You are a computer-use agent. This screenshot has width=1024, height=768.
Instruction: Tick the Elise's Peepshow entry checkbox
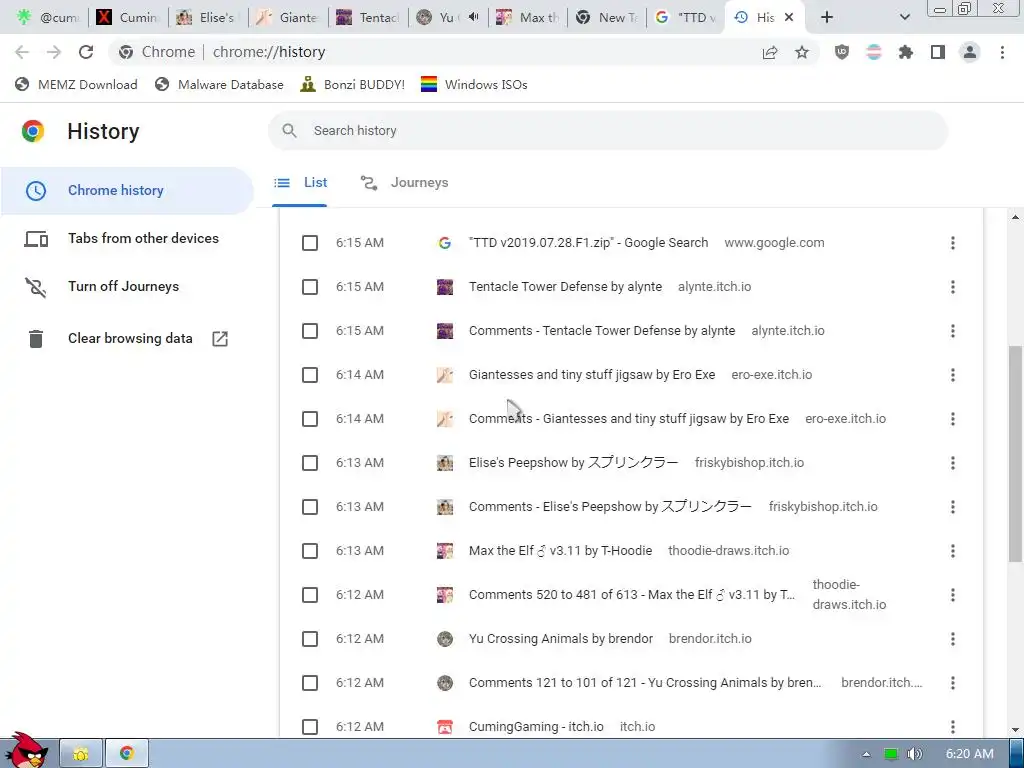pyautogui.click(x=310, y=463)
